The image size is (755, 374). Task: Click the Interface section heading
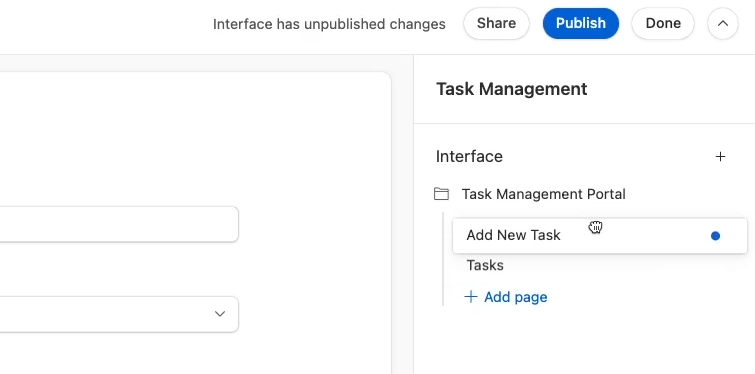[469, 156]
